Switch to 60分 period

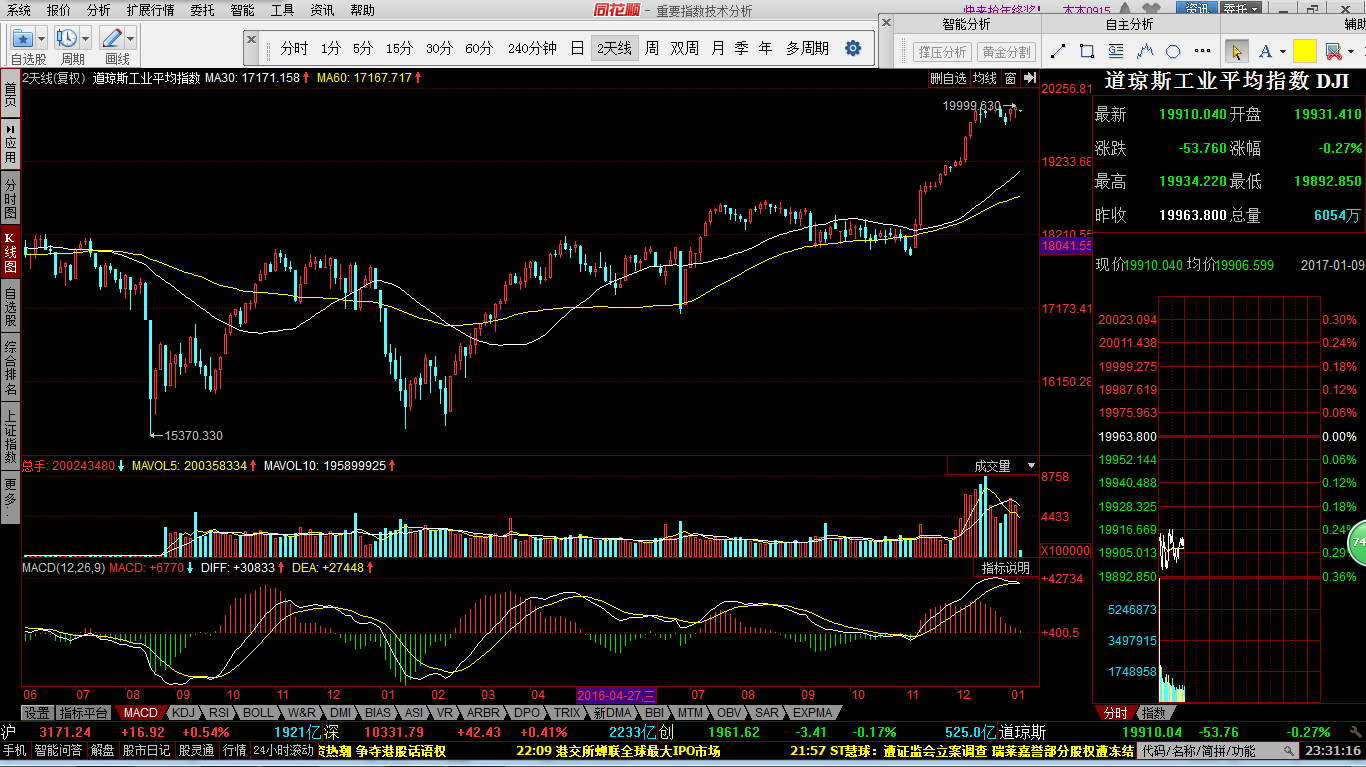[479, 48]
